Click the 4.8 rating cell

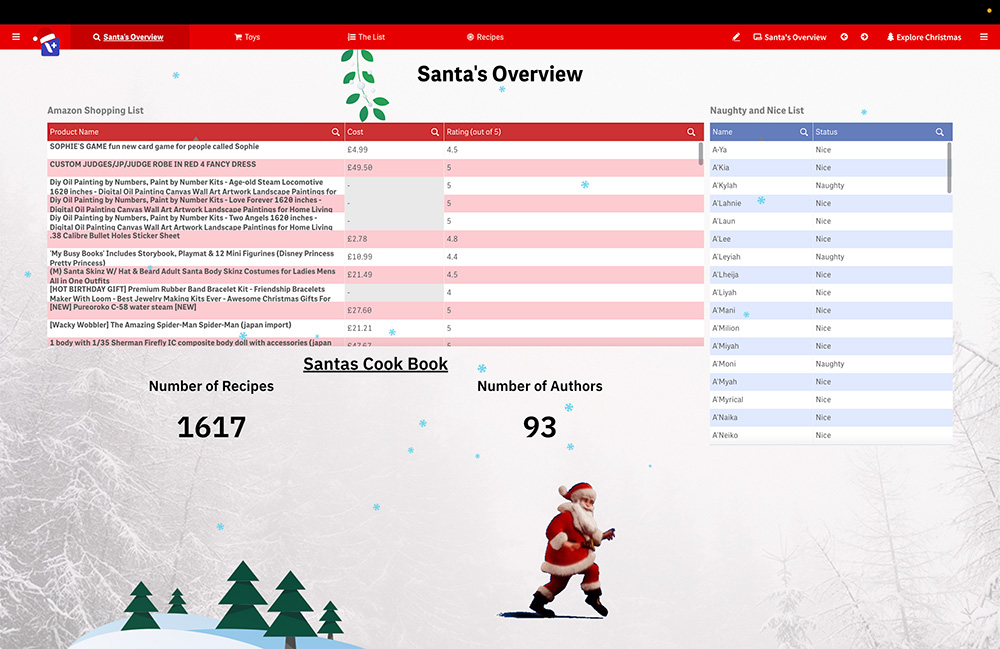point(573,239)
